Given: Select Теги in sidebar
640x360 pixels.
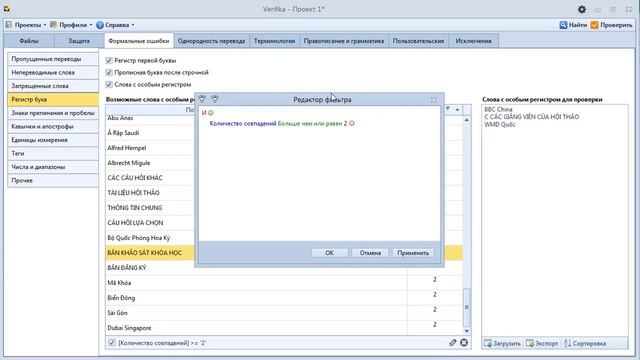Looking at the screenshot, I should [x=53, y=153].
